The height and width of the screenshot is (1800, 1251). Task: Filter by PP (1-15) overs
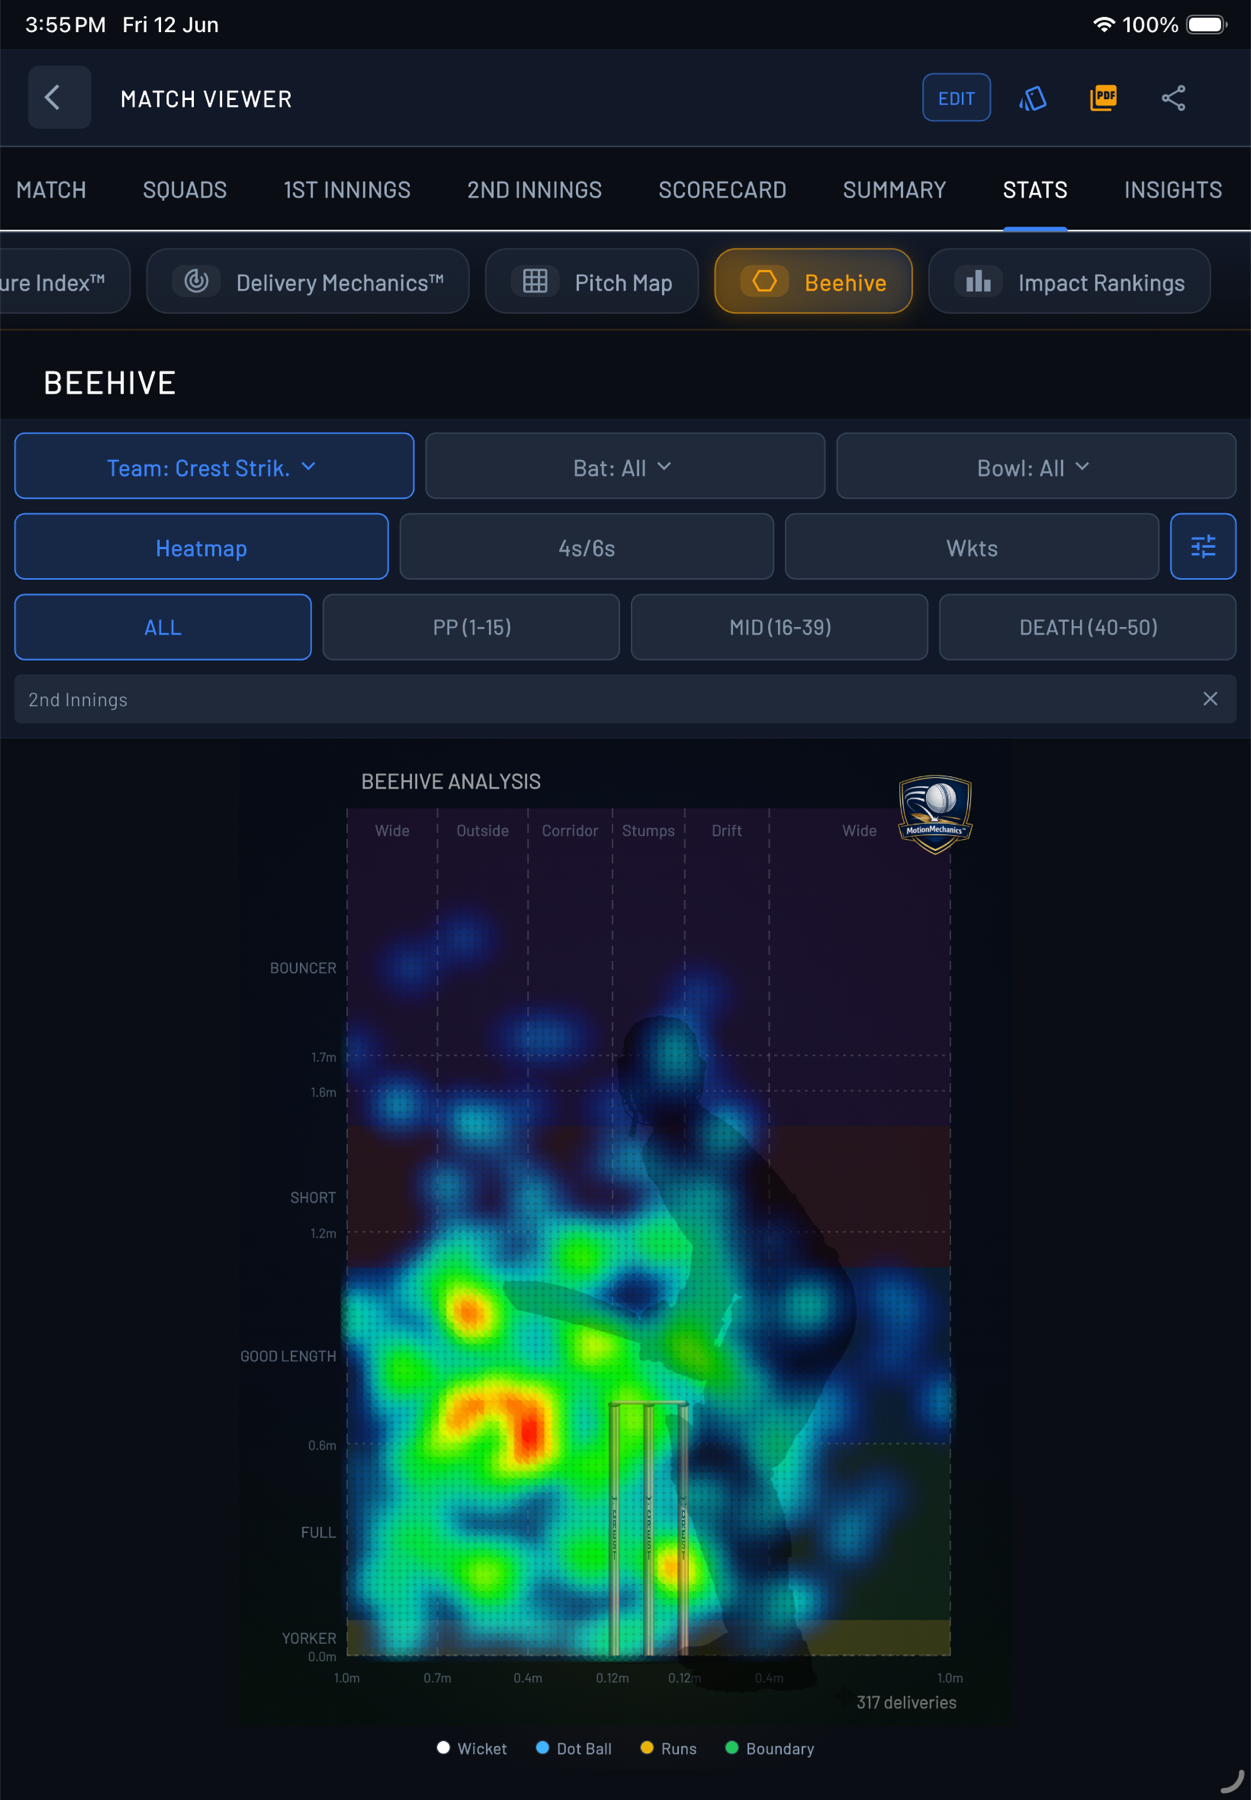[471, 627]
